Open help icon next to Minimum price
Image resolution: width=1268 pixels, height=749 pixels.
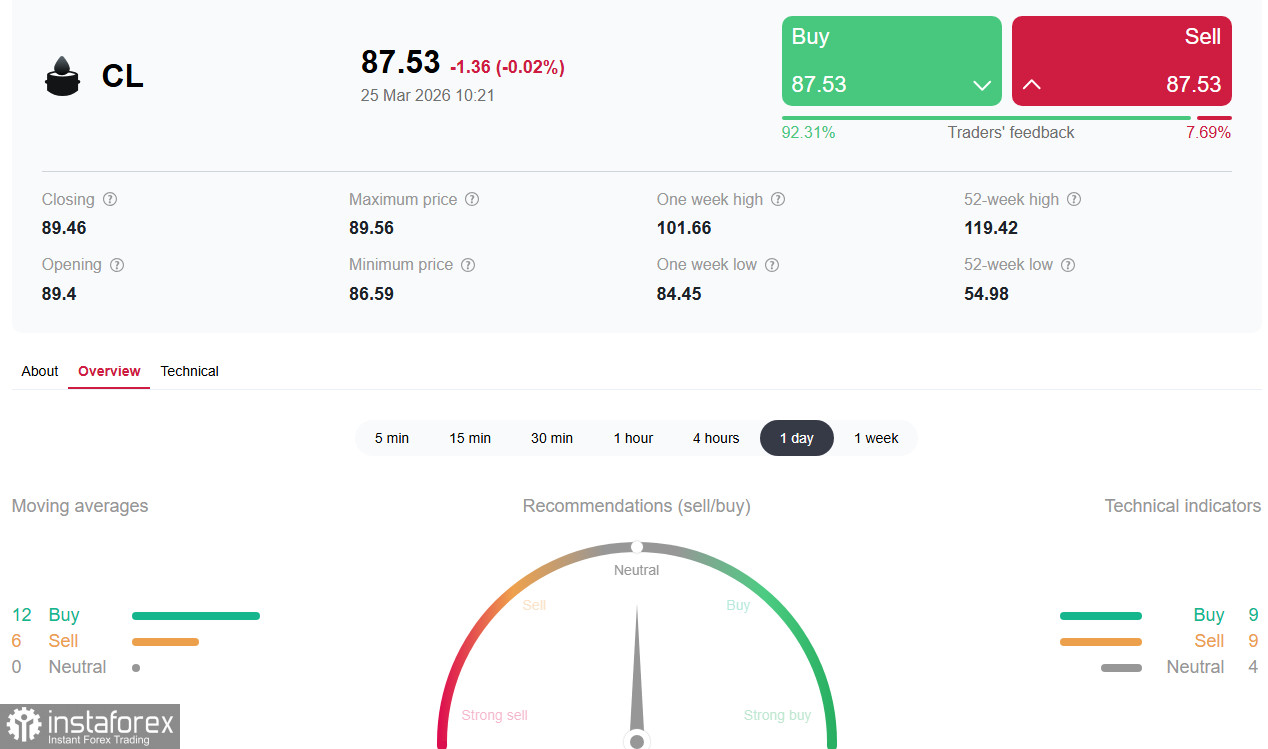(468, 265)
